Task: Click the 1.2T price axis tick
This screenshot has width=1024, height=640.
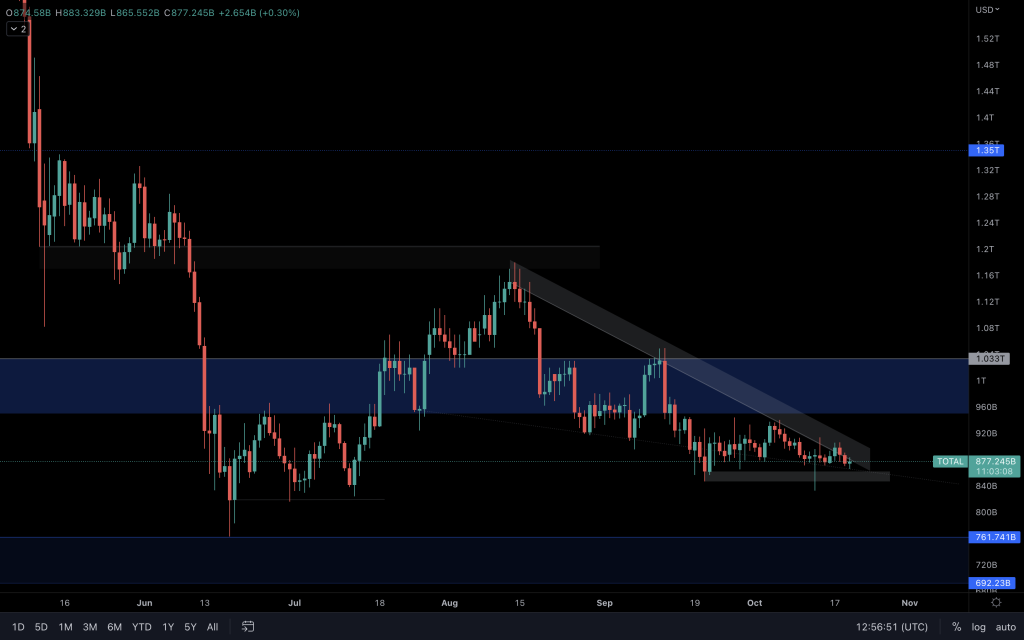Action: pos(985,249)
